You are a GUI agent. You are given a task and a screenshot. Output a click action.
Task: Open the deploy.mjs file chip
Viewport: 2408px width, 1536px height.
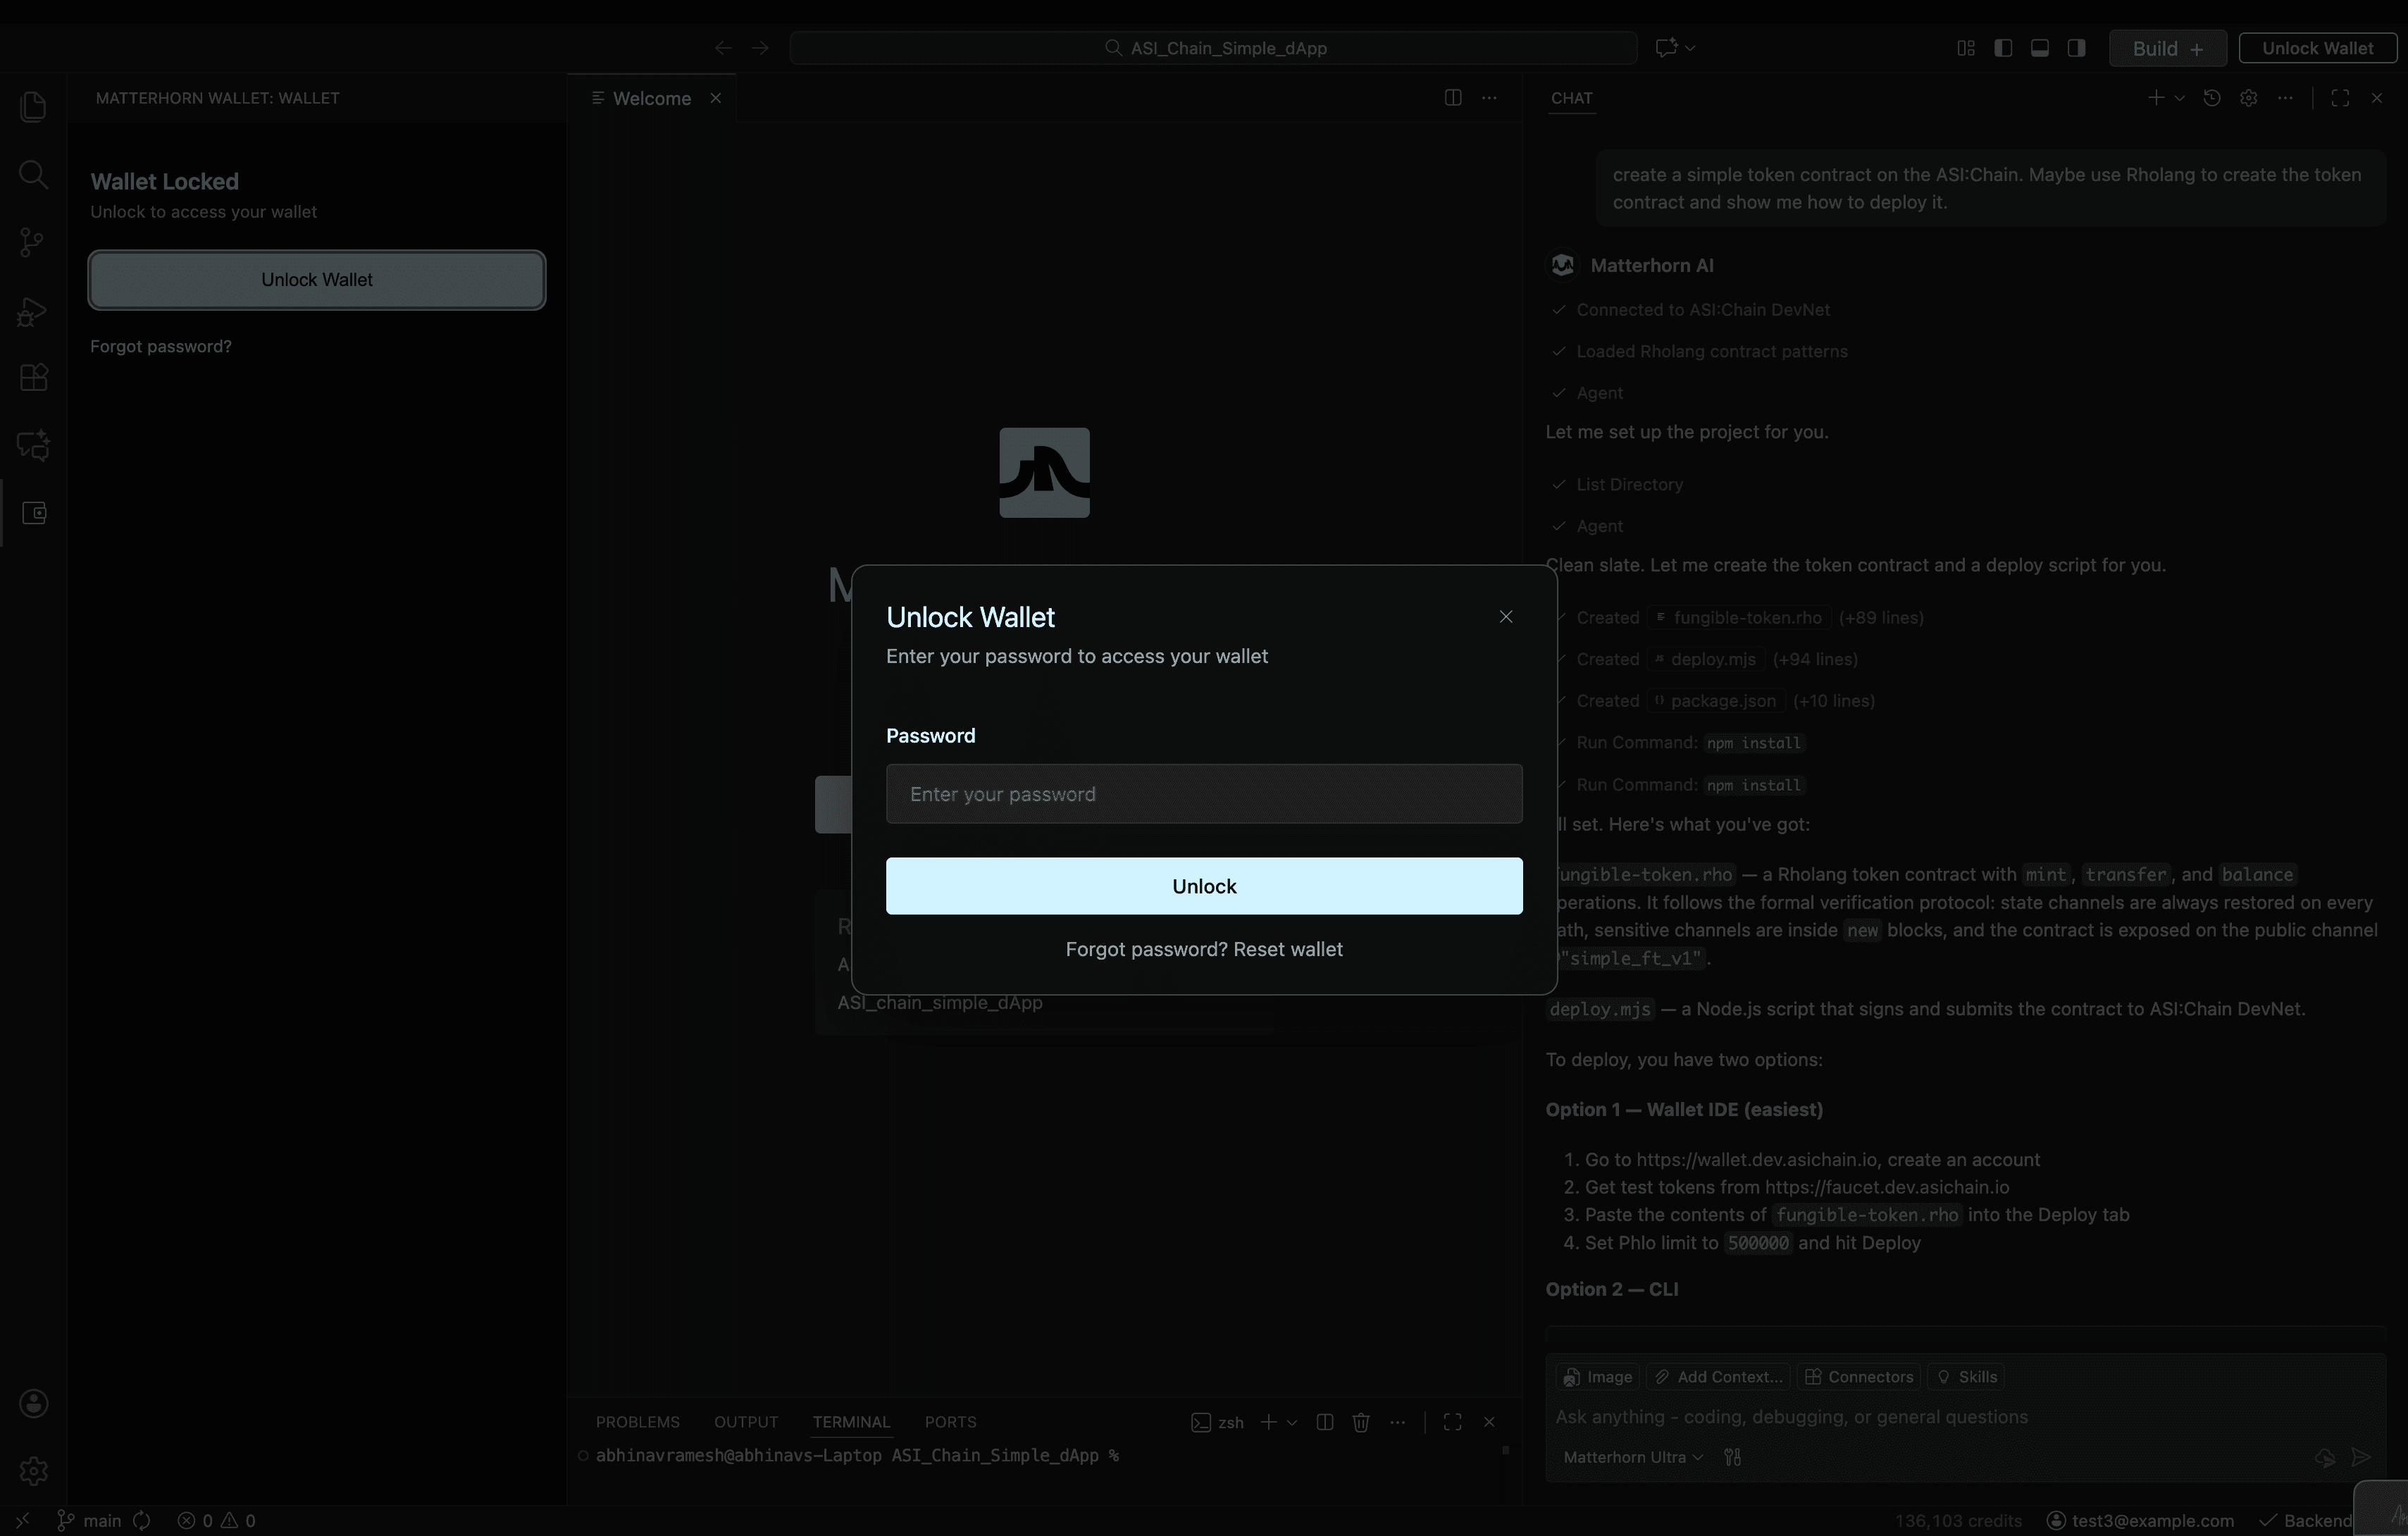click(x=1706, y=659)
